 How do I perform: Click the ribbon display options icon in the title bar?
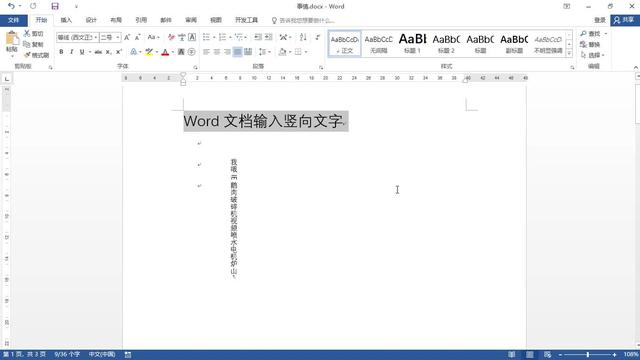567,6
